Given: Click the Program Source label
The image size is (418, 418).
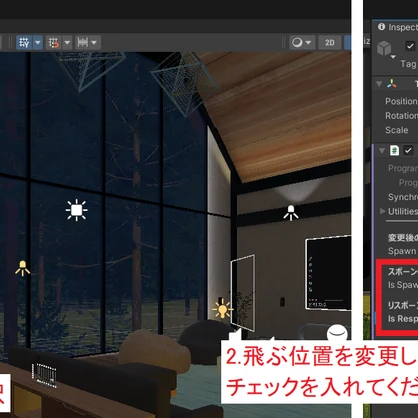Looking at the screenshot, I should [x=403, y=168].
